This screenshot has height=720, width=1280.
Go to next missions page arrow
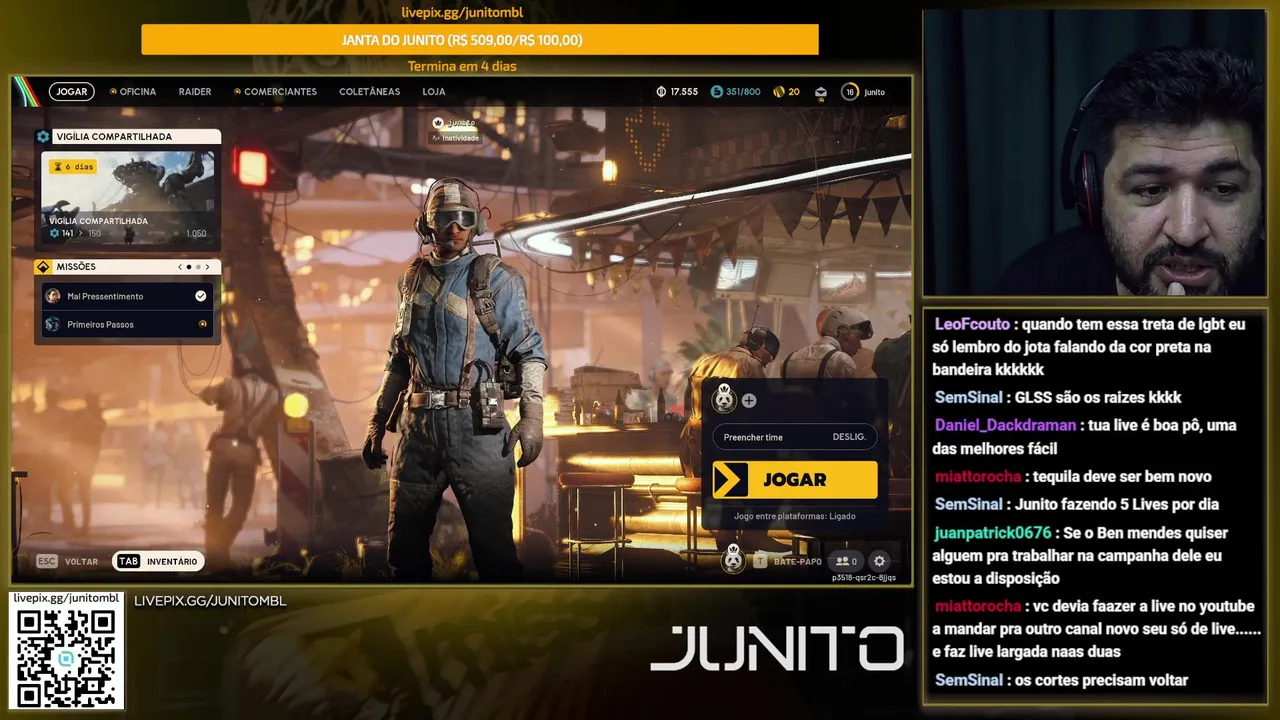pyautogui.click(x=208, y=267)
